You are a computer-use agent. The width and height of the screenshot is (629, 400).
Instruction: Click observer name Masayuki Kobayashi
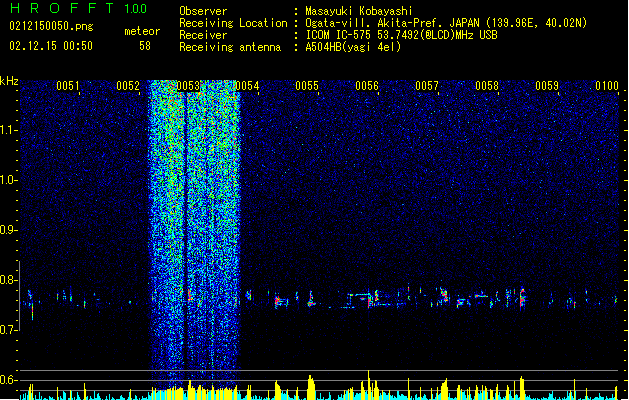point(359,11)
